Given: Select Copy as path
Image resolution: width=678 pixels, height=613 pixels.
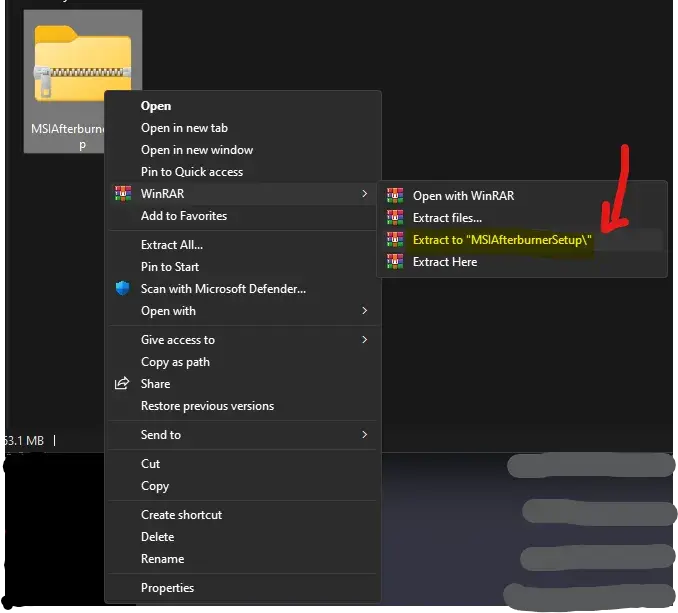Looking at the screenshot, I should click(x=175, y=362).
